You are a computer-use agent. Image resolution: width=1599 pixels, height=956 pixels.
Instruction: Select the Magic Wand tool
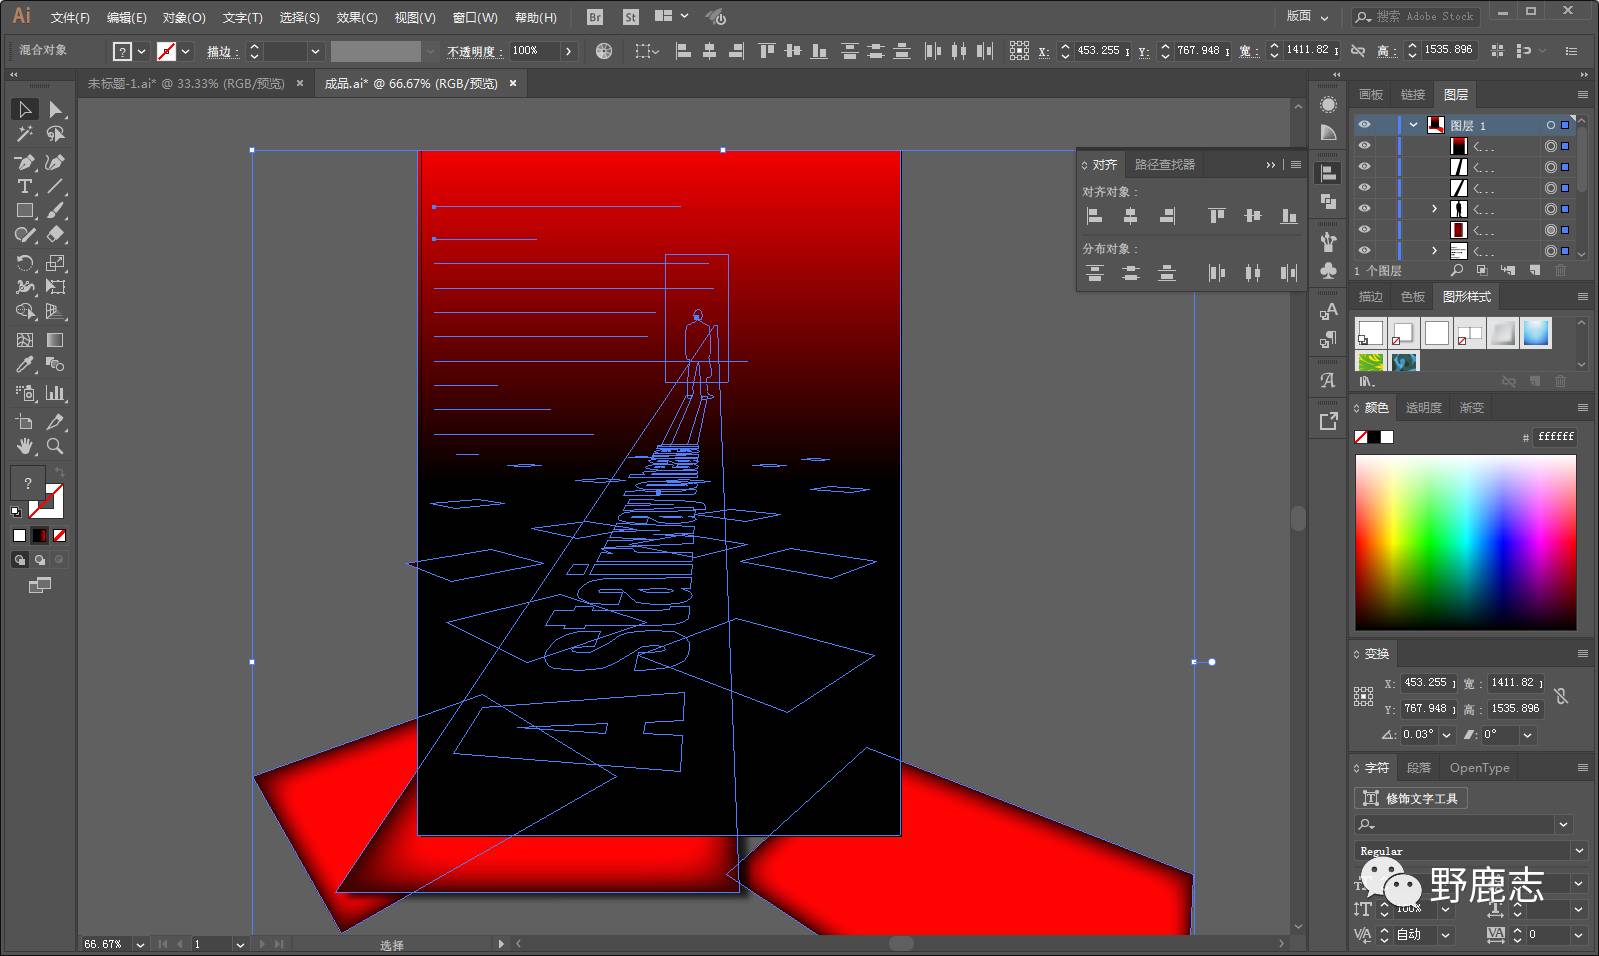24,134
